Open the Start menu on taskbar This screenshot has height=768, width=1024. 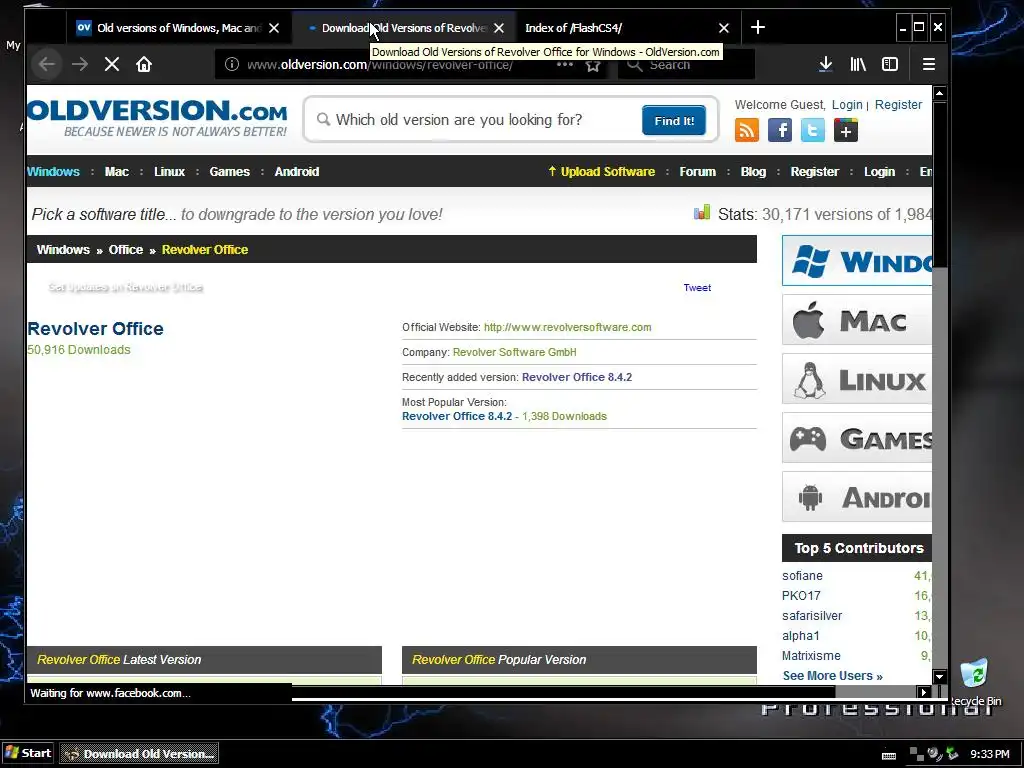click(27, 753)
